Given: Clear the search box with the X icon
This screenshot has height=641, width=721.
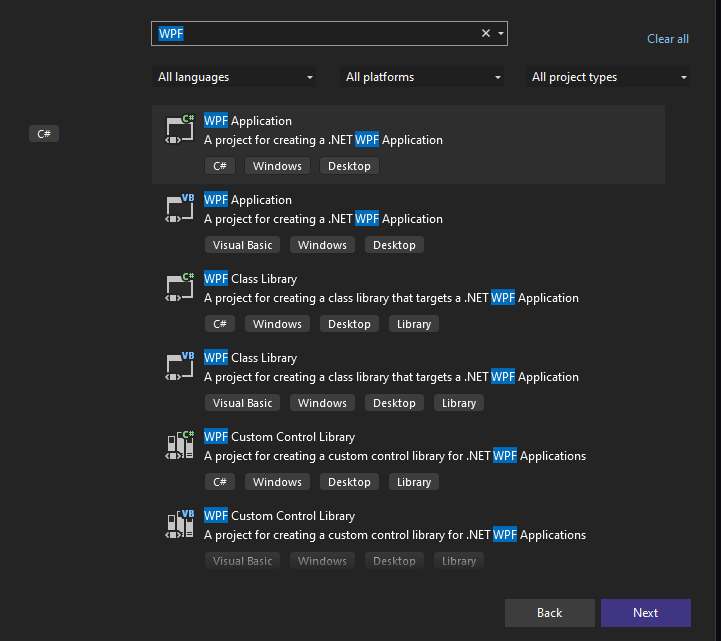Looking at the screenshot, I should click(486, 33).
